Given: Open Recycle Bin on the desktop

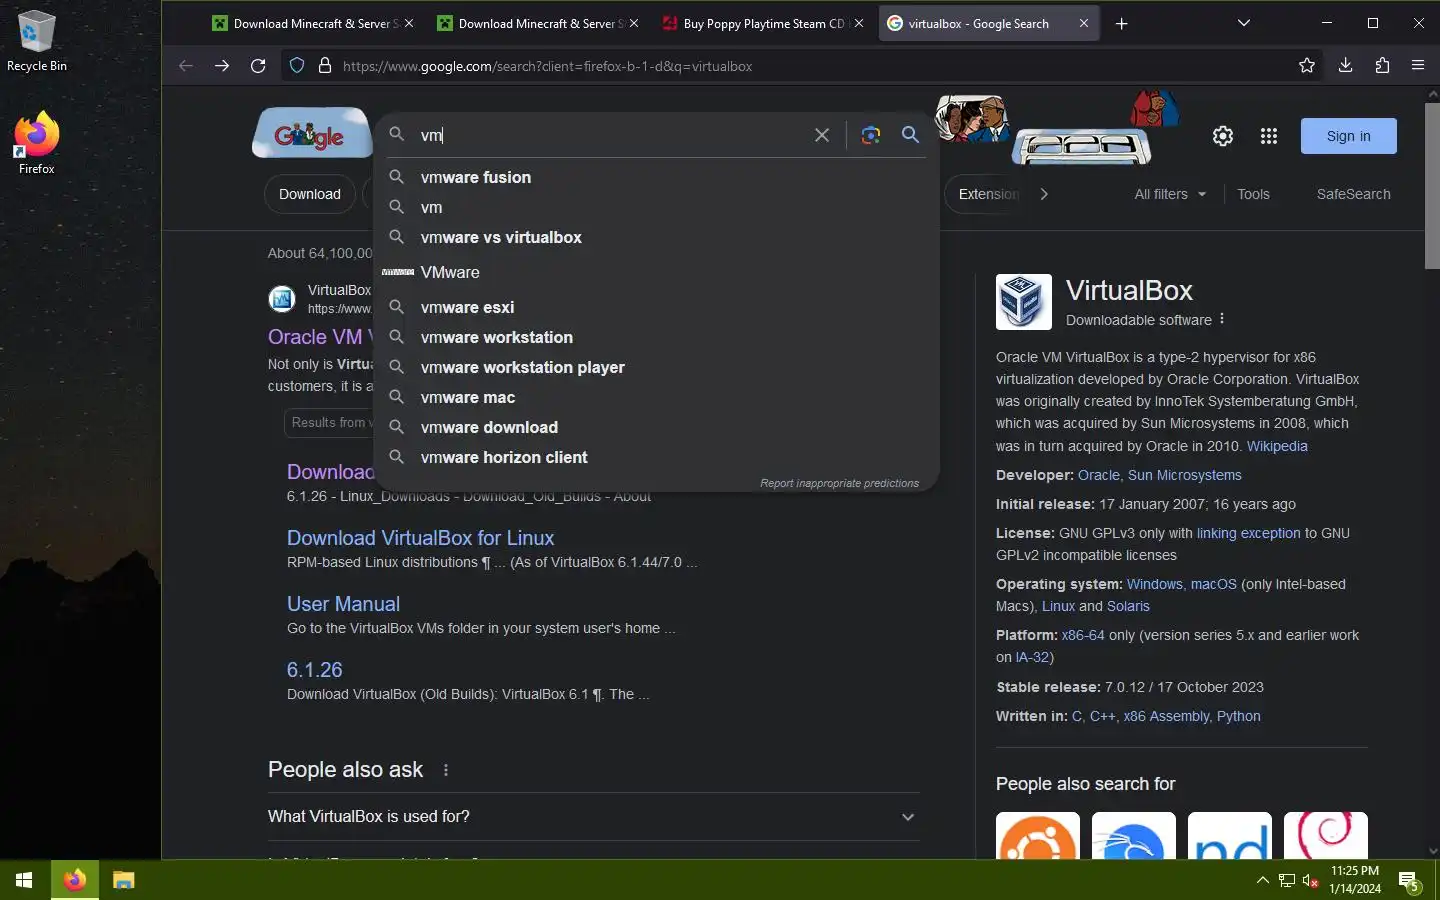Looking at the screenshot, I should 37,42.
